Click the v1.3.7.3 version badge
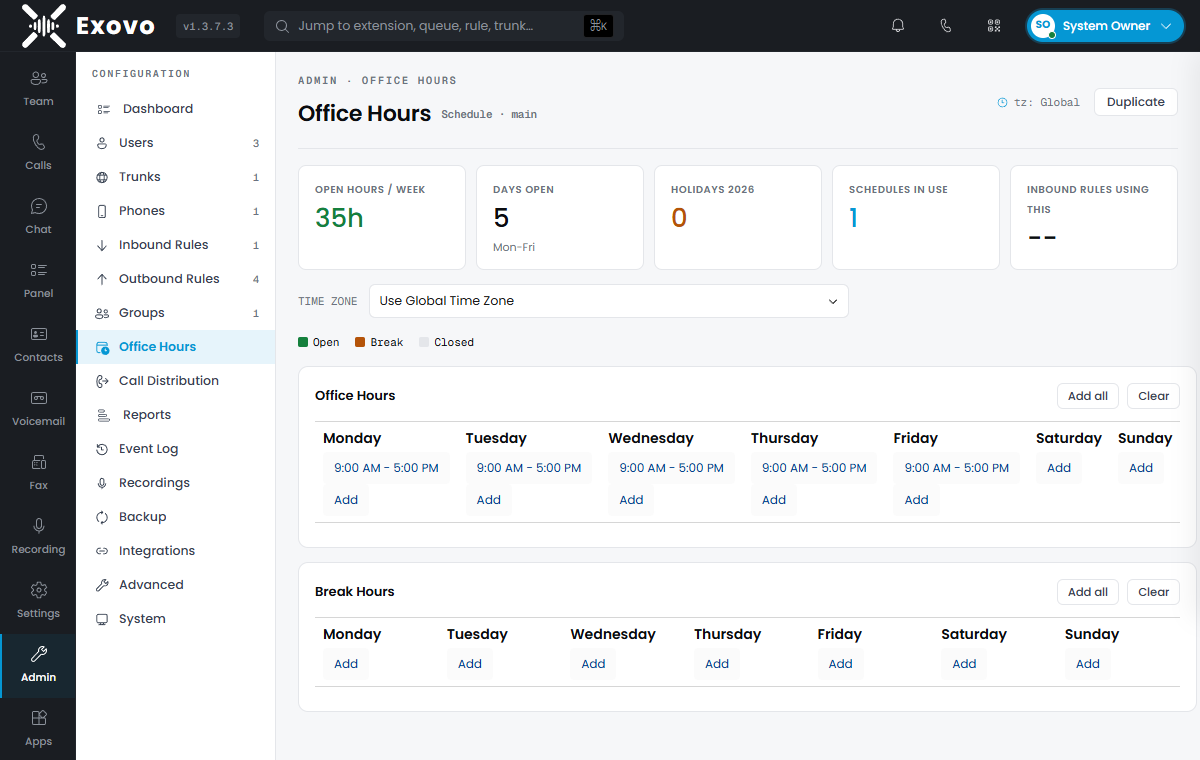The image size is (1200, 760). pos(208,27)
